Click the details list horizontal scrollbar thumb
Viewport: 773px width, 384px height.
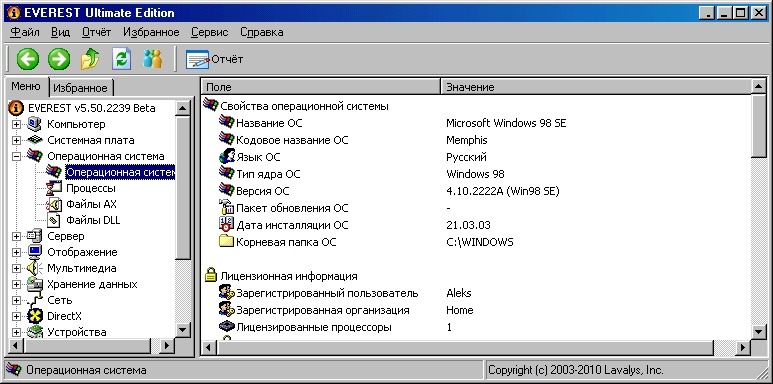click(466, 348)
